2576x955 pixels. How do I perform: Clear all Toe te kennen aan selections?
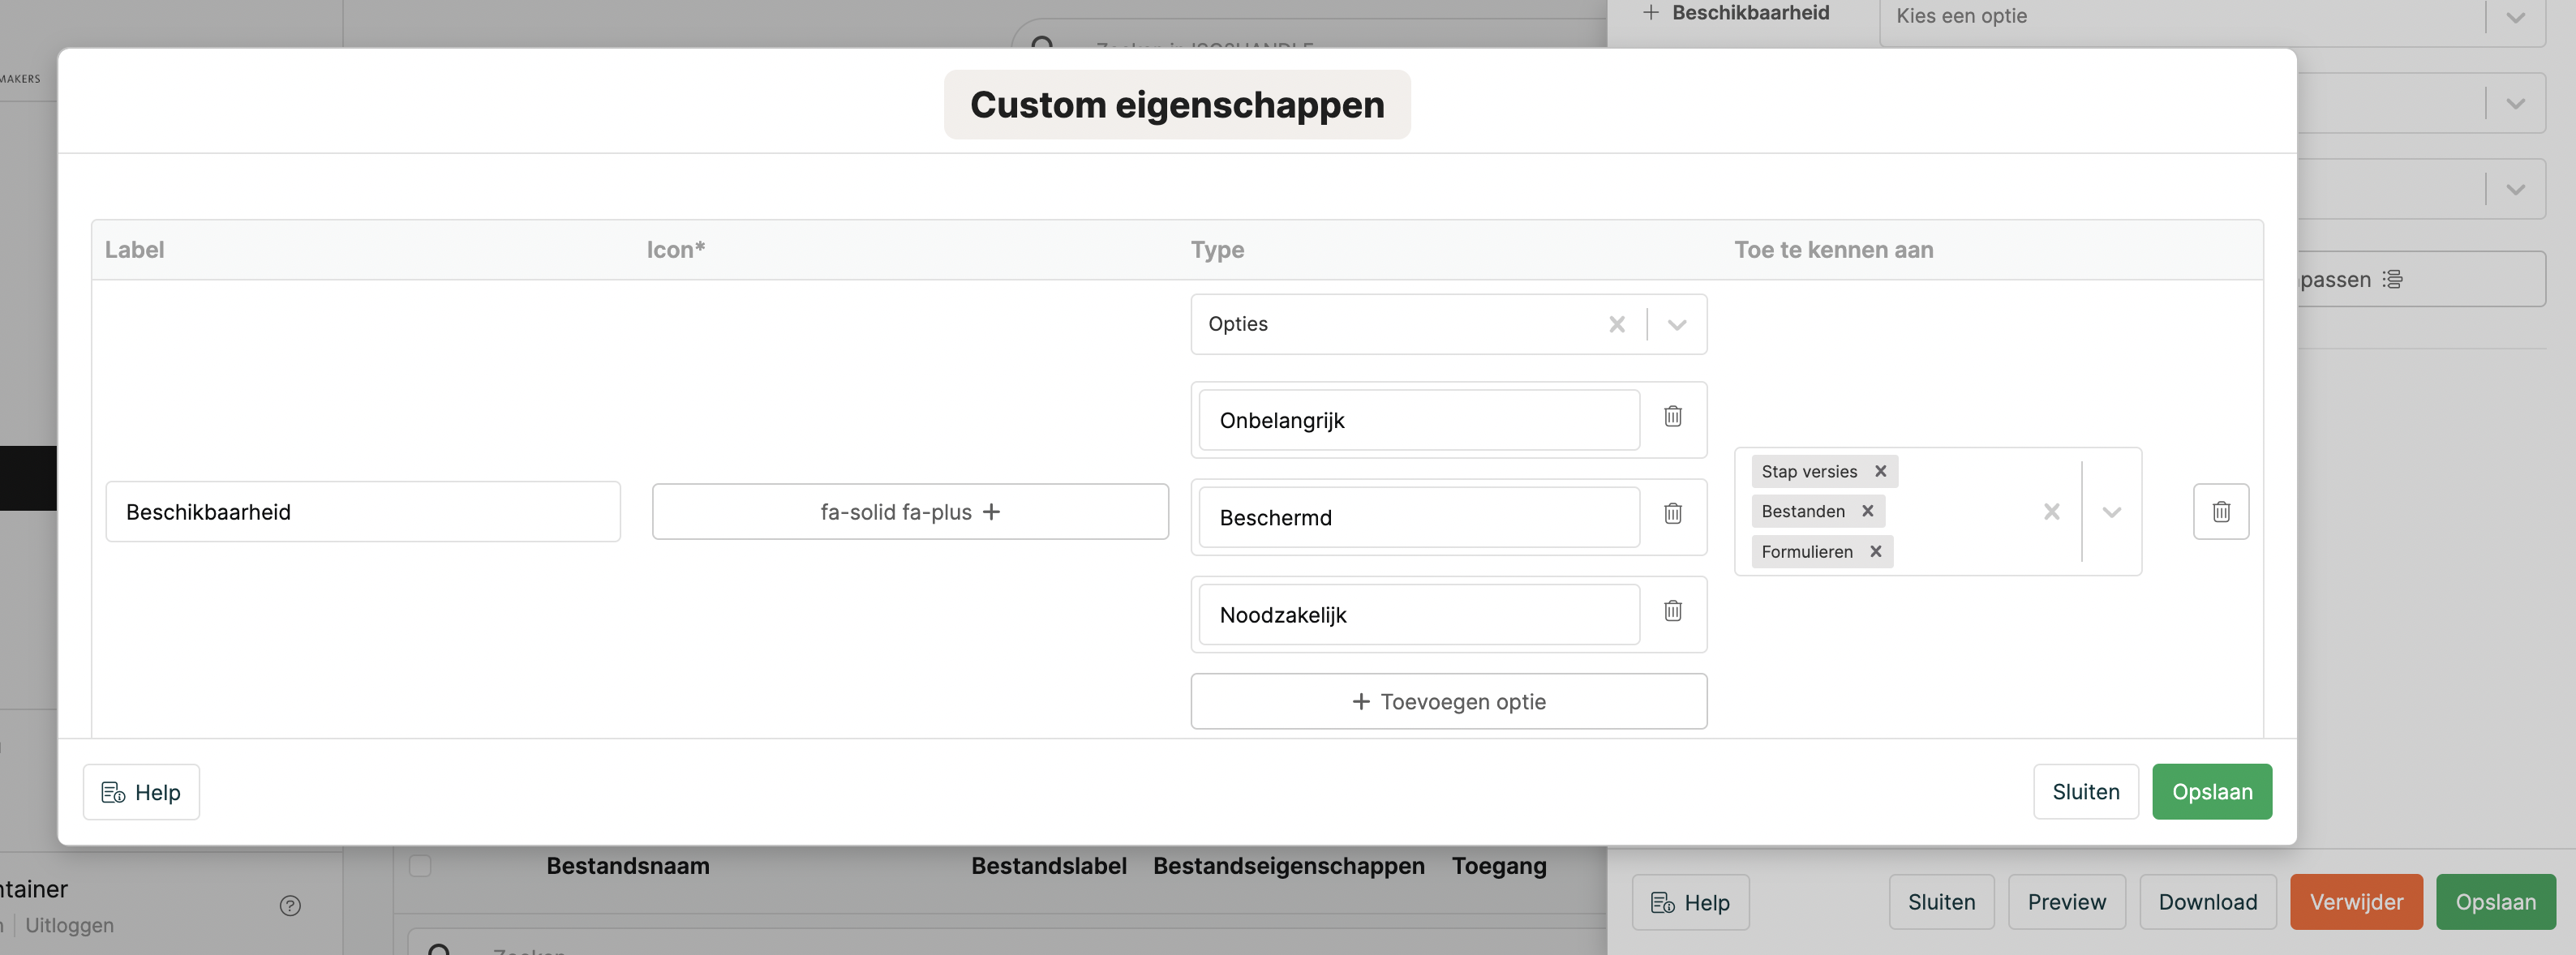point(2051,512)
